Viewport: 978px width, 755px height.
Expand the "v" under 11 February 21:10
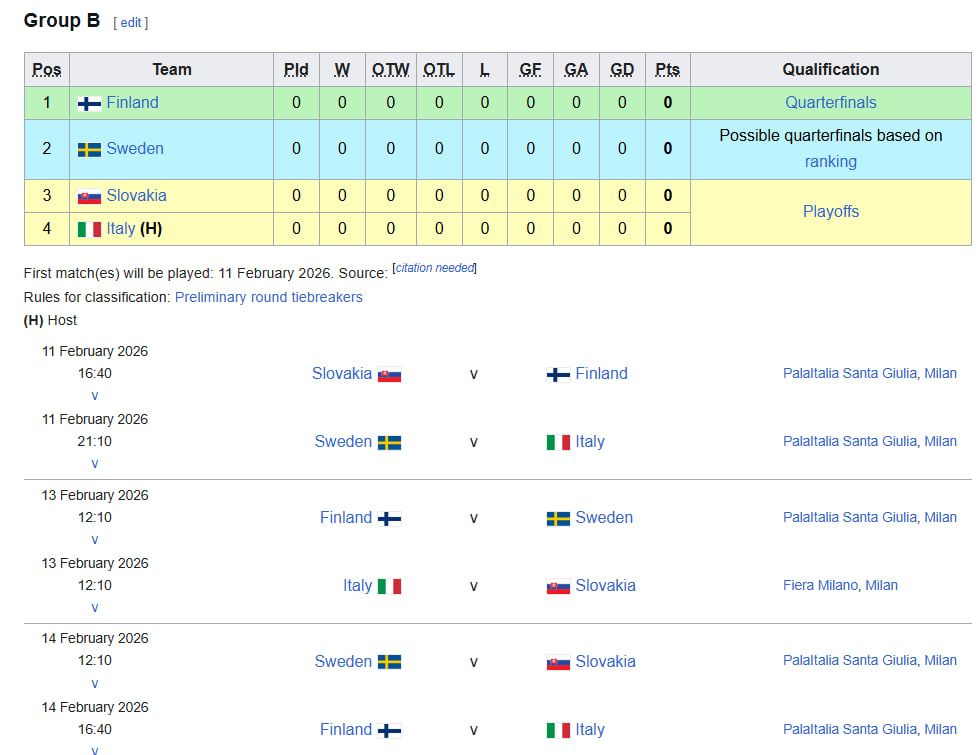click(x=95, y=464)
